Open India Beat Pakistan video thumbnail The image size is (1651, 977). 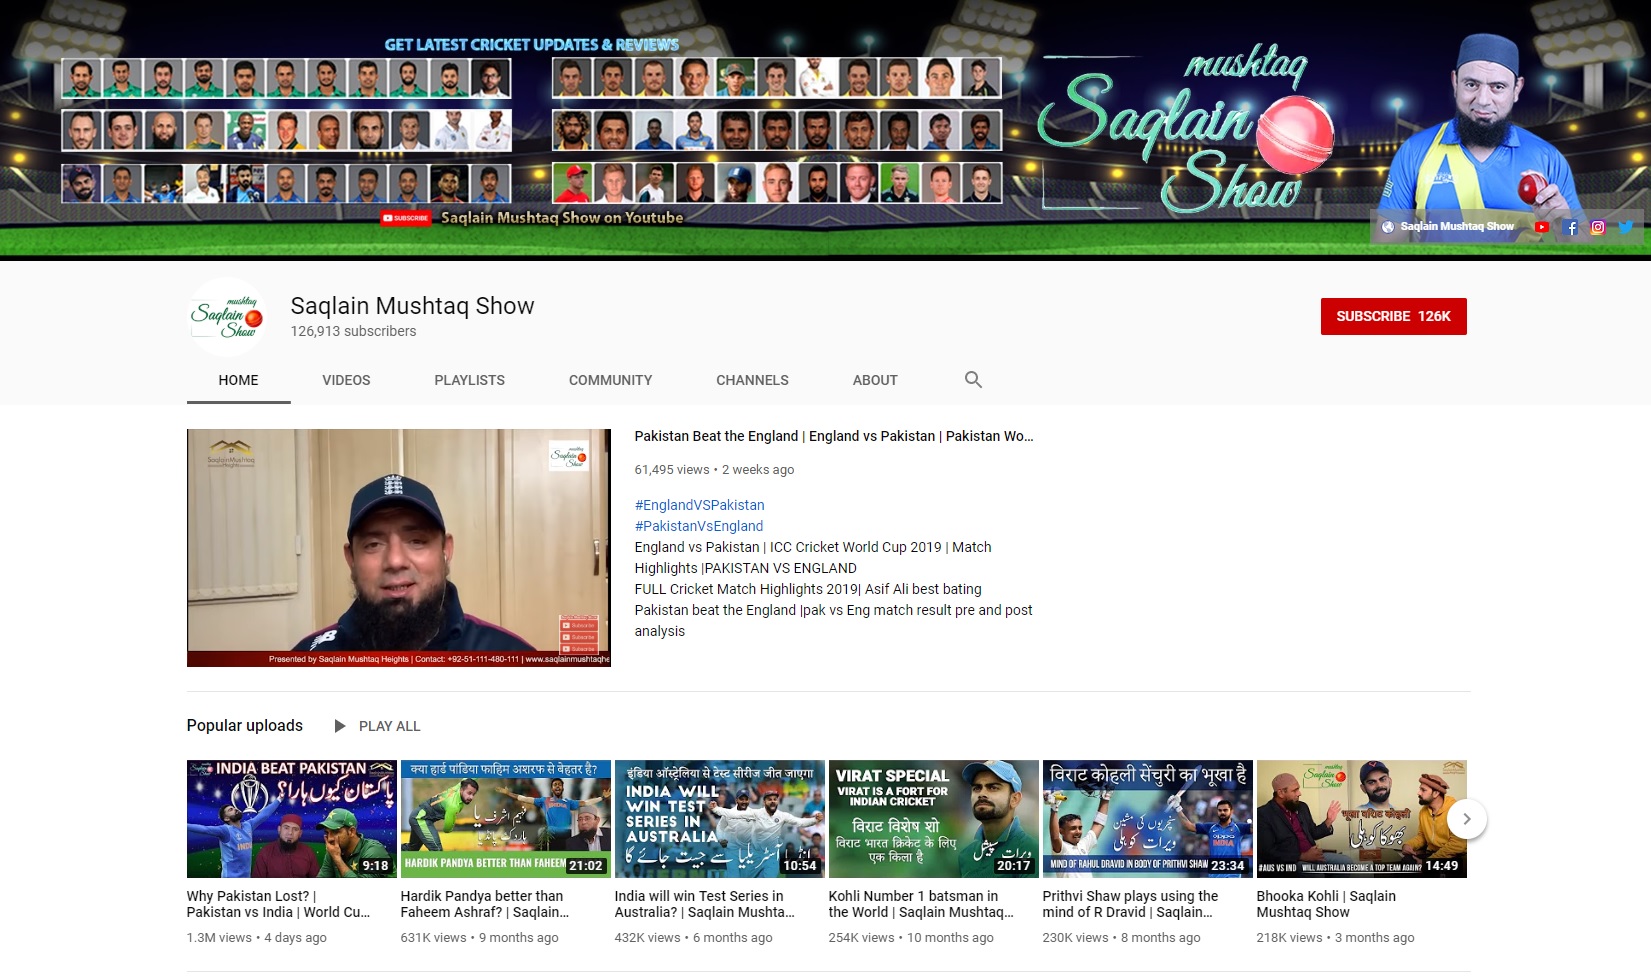(292, 819)
